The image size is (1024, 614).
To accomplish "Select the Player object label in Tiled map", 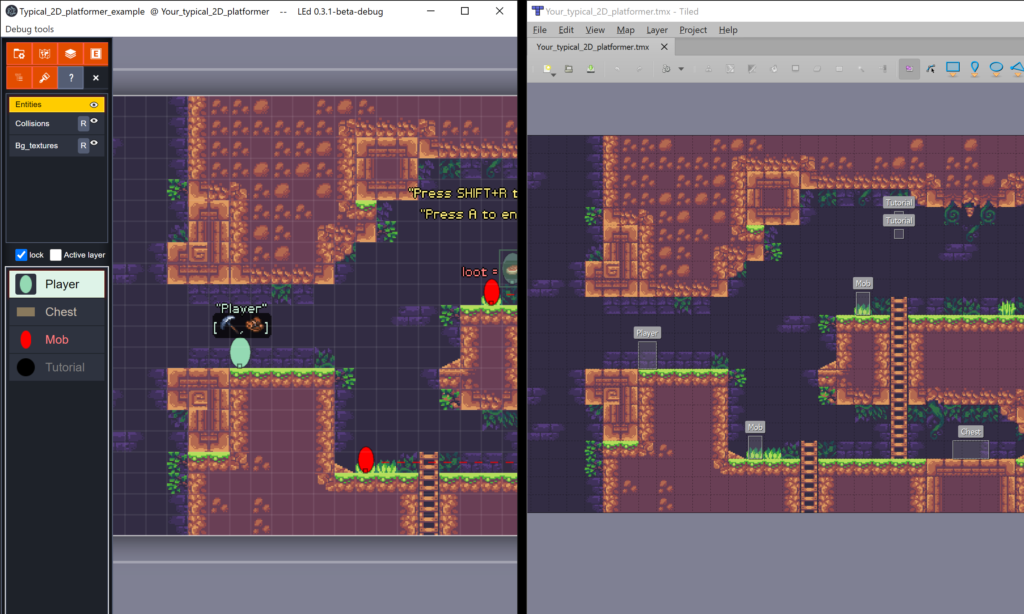I will click(x=647, y=333).
